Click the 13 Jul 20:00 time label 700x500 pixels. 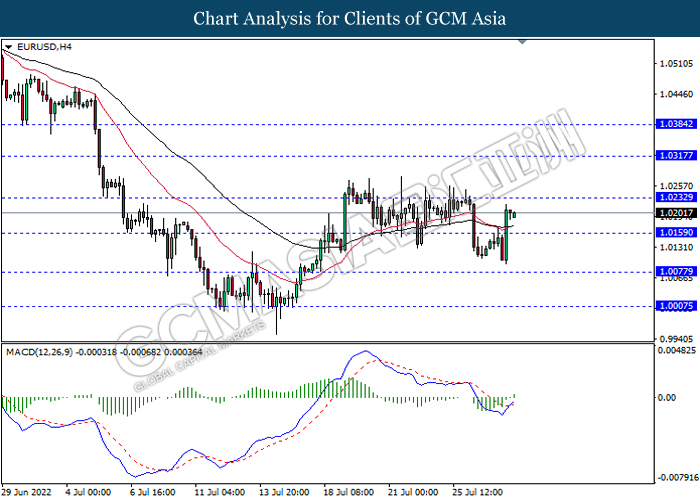point(284,492)
